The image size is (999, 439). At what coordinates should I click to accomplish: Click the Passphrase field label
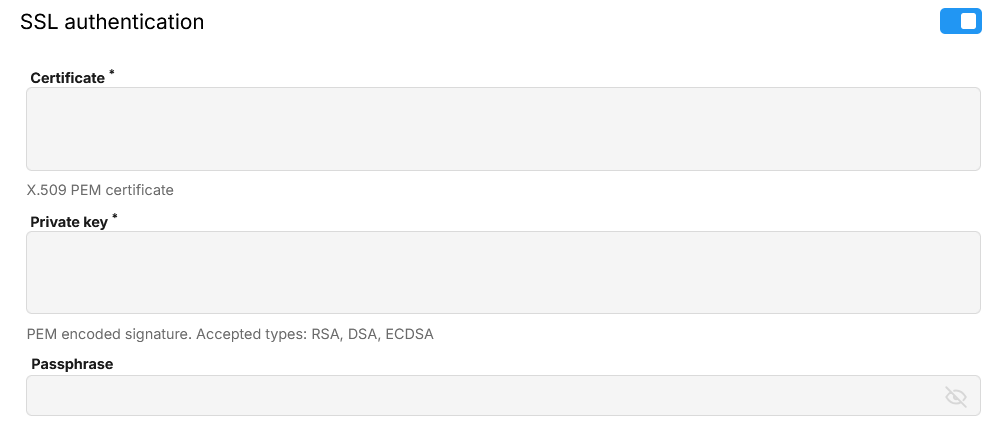72,364
